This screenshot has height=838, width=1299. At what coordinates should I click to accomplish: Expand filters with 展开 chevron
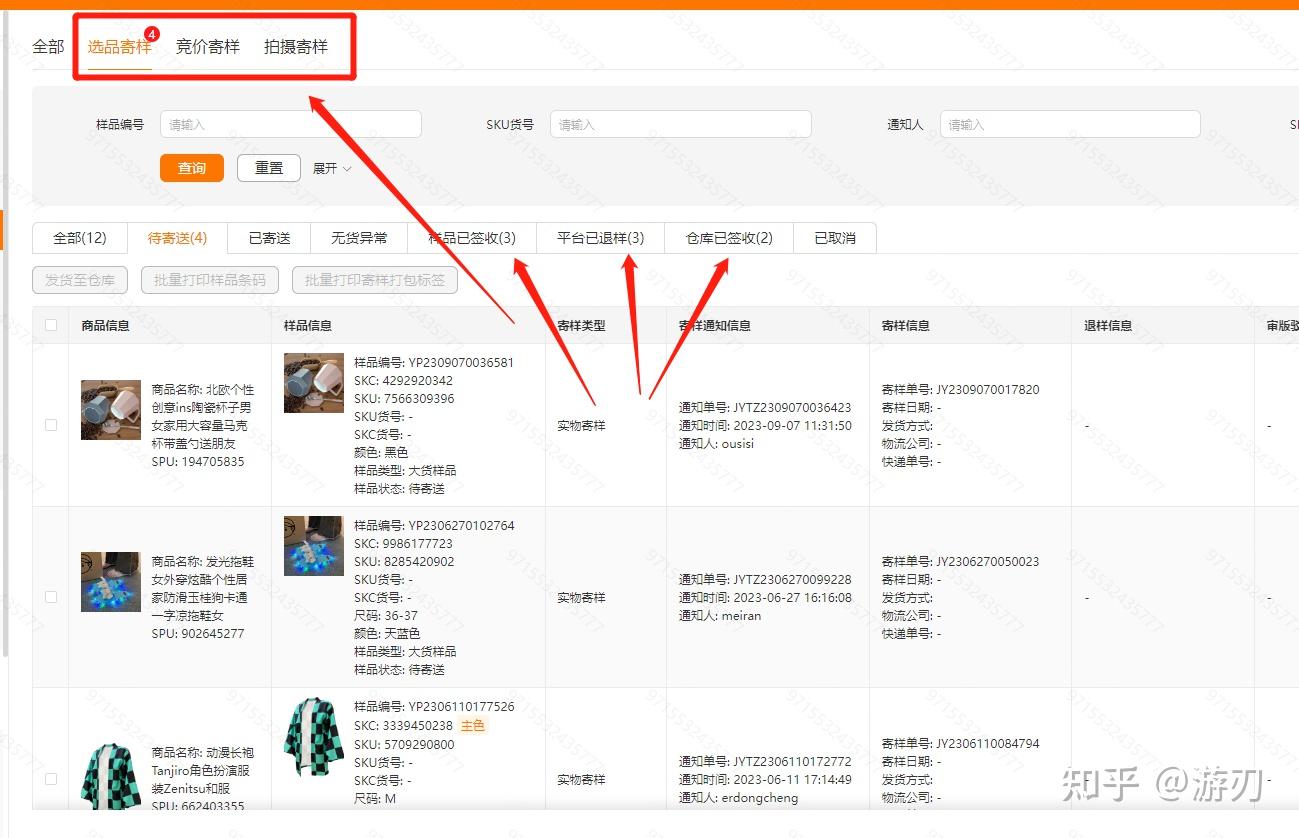pyautogui.click(x=332, y=169)
